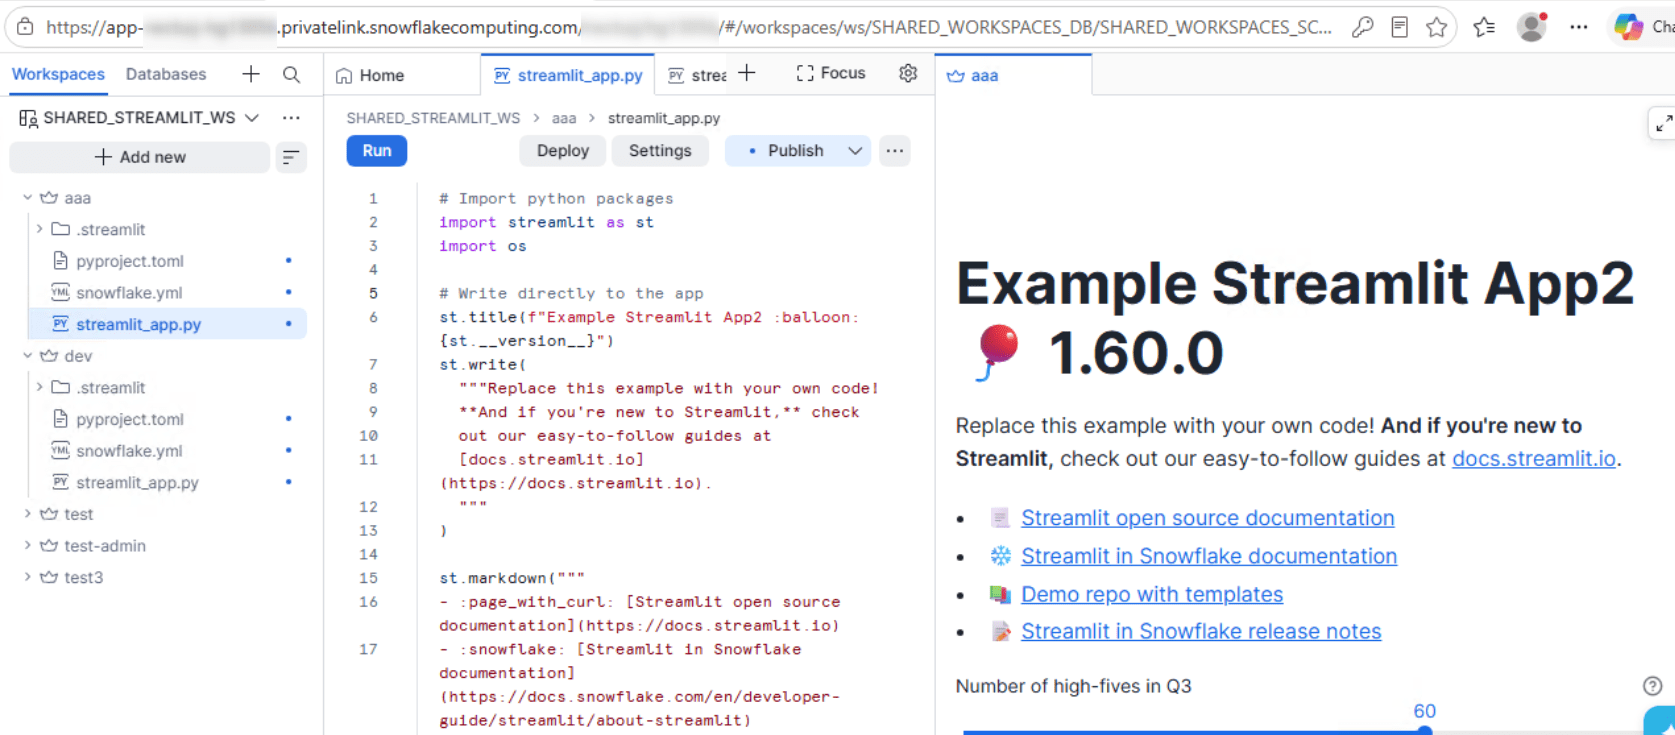Click streamlit_app.py in the breadcrumb path
Image resolution: width=1675 pixels, height=735 pixels.
(x=664, y=118)
